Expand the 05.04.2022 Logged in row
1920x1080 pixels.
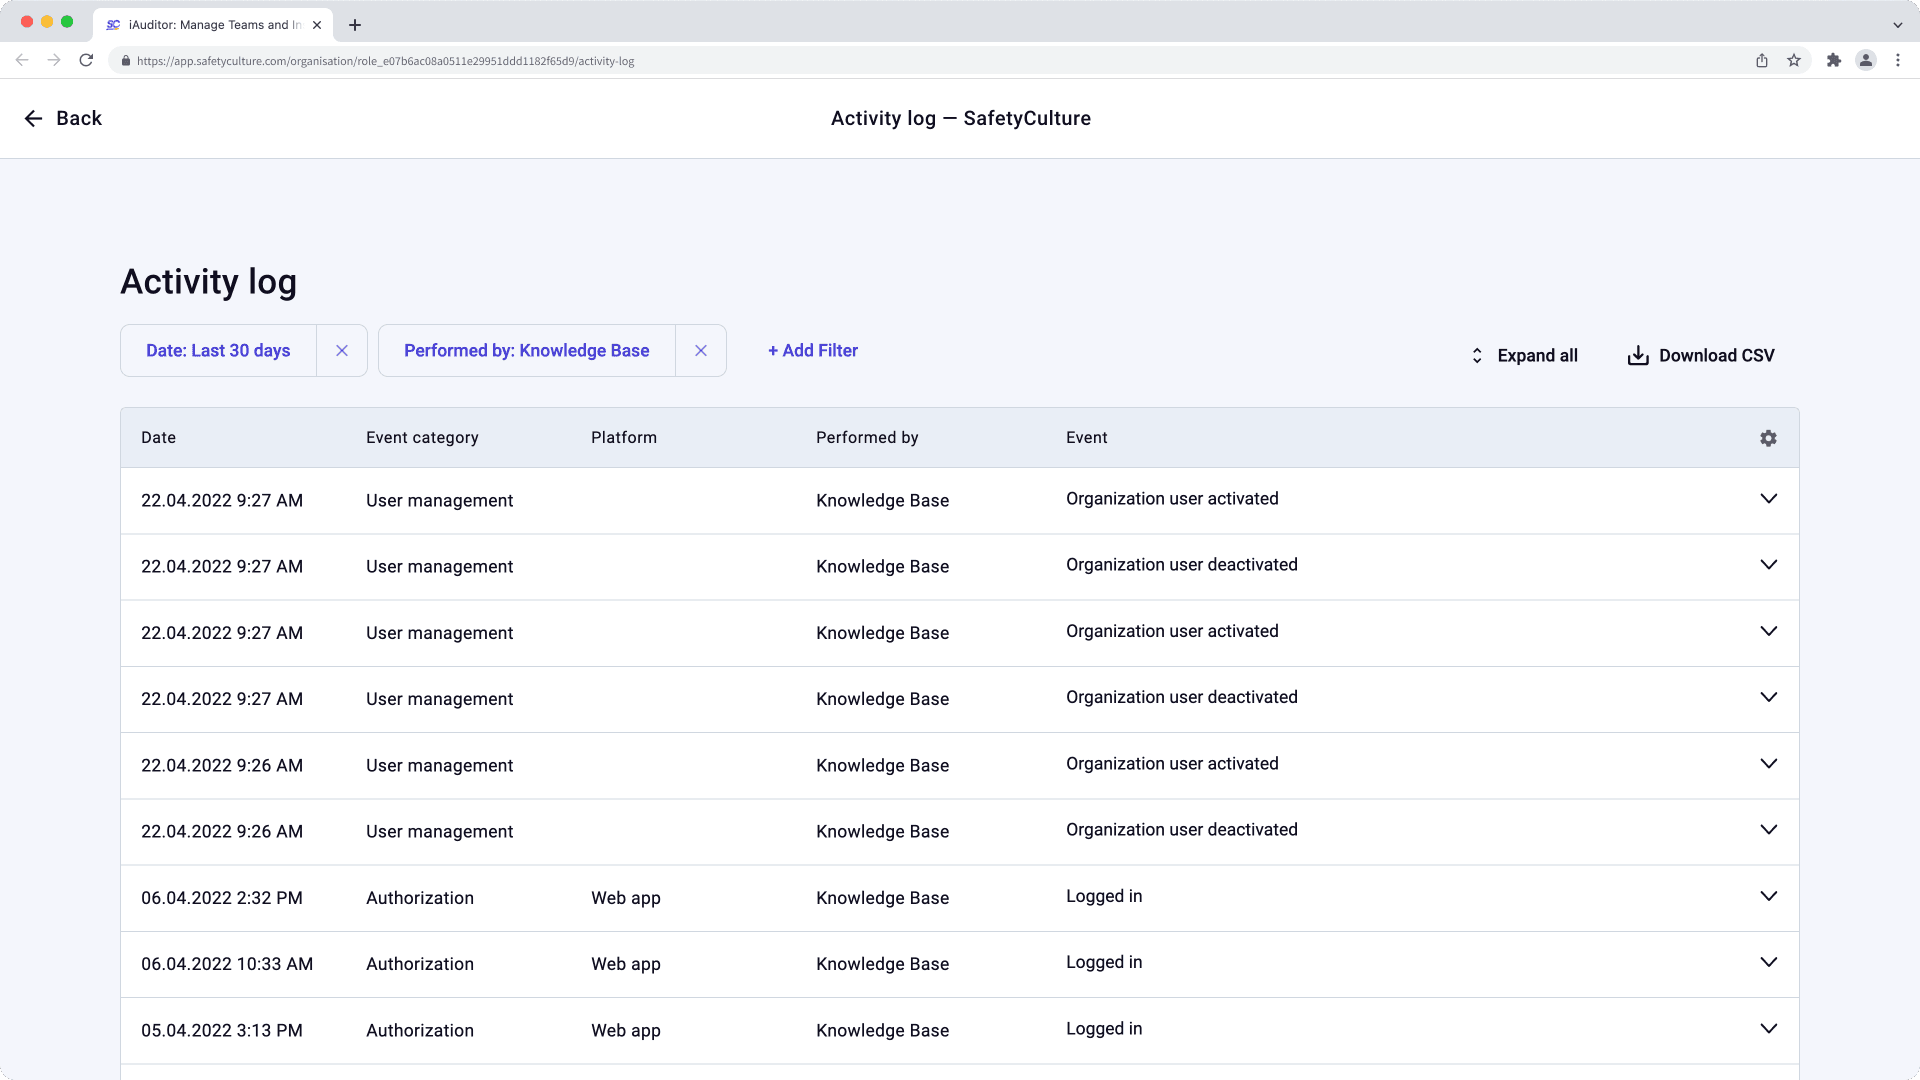pyautogui.click(x=1770, y=1029)
